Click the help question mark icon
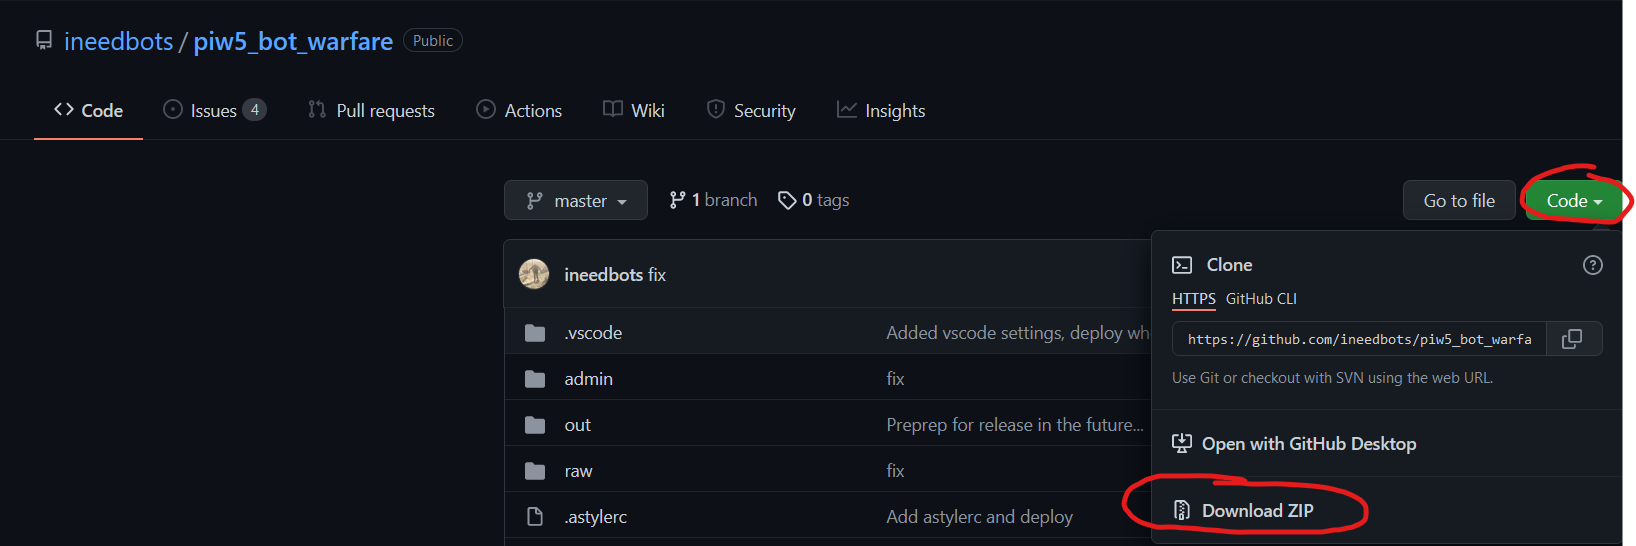The width and height of the screenshot is (1636, 546). (1593, 265)
